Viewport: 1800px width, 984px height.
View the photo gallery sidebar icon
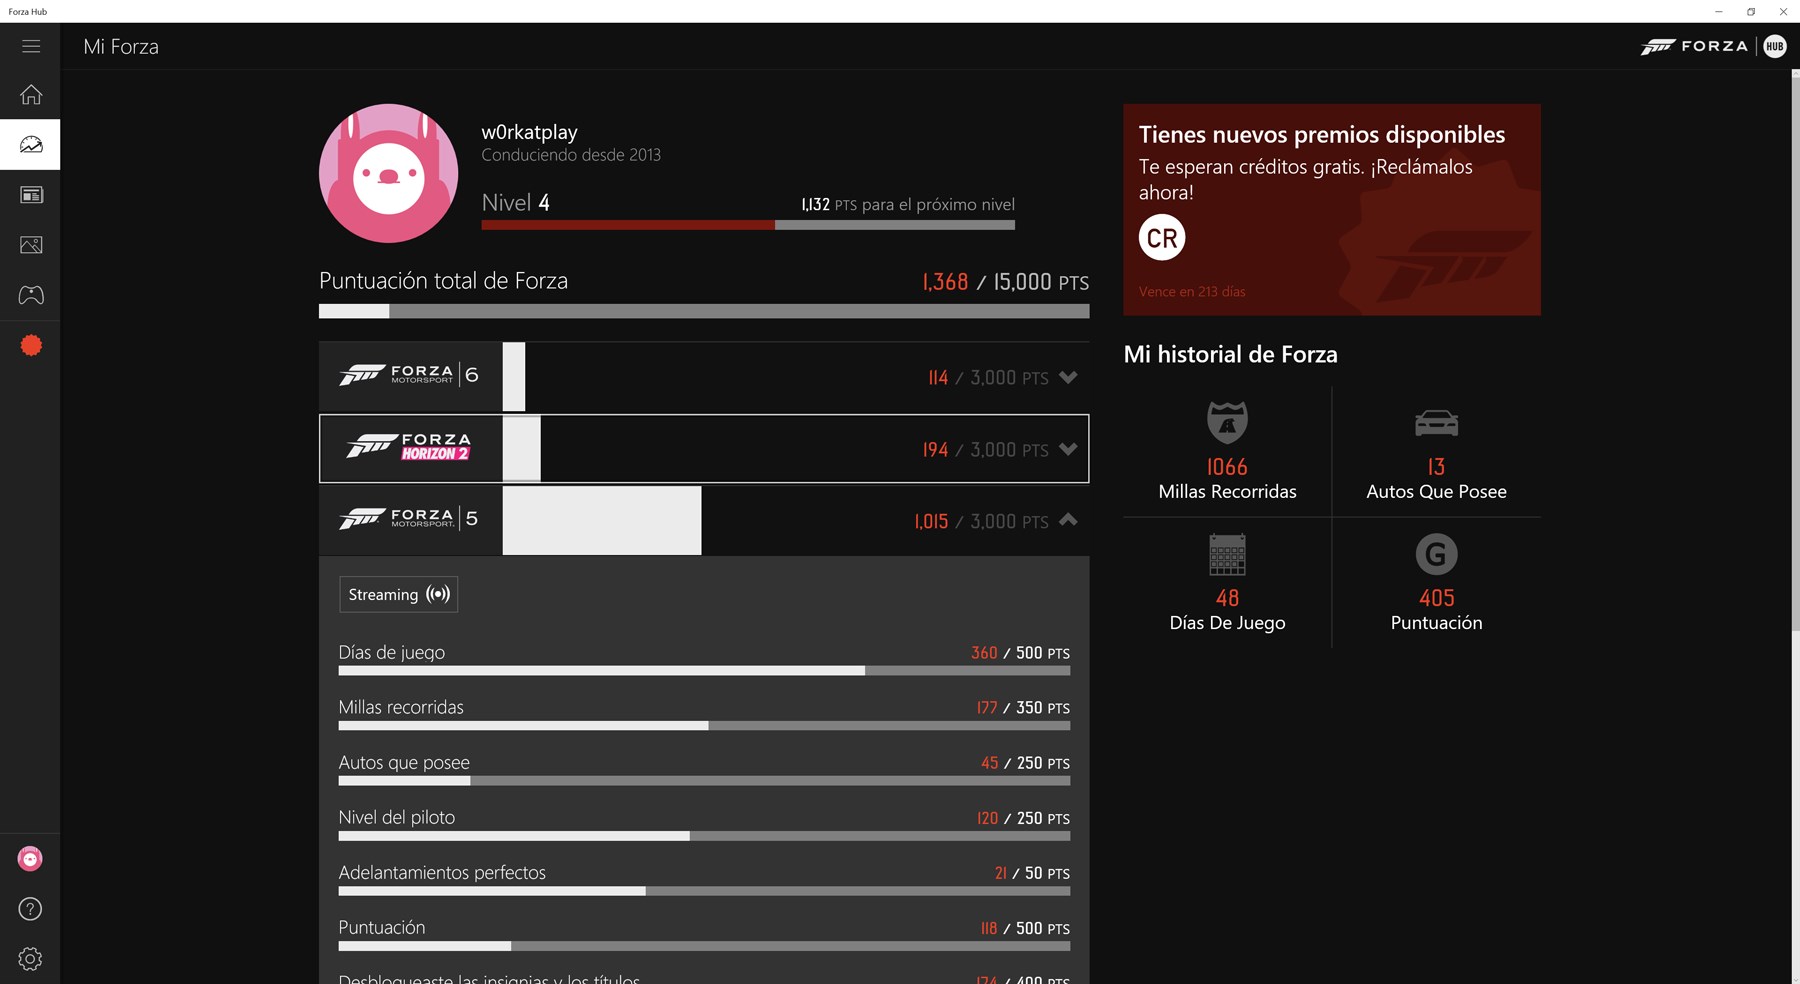click(31, 244)
